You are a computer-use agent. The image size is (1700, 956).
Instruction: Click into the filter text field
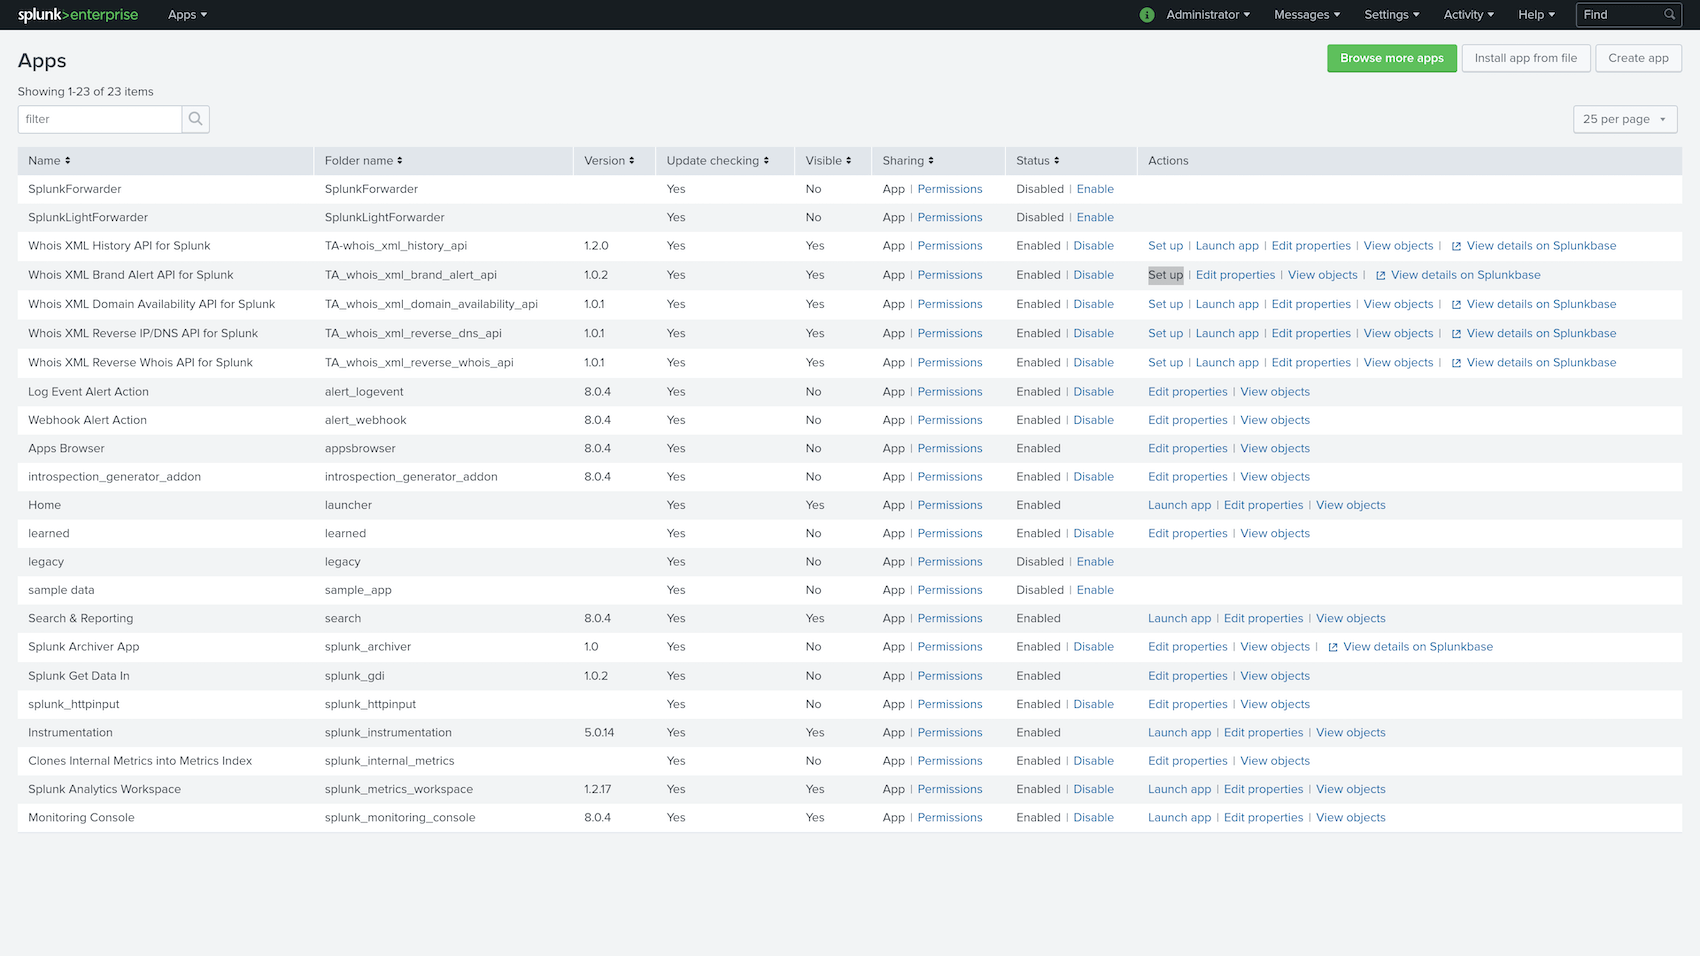click(x=100, y=119)
